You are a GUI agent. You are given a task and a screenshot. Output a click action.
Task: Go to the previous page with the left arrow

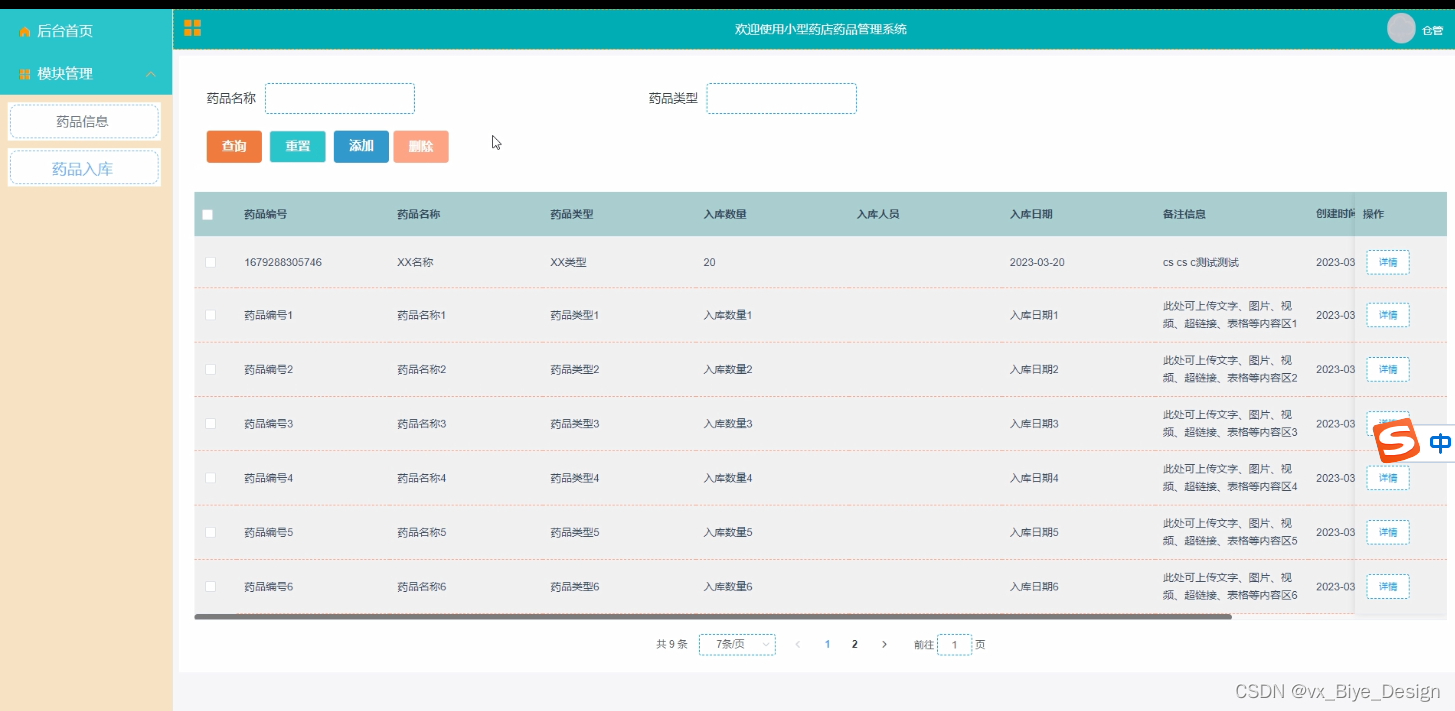pos(797,645)
